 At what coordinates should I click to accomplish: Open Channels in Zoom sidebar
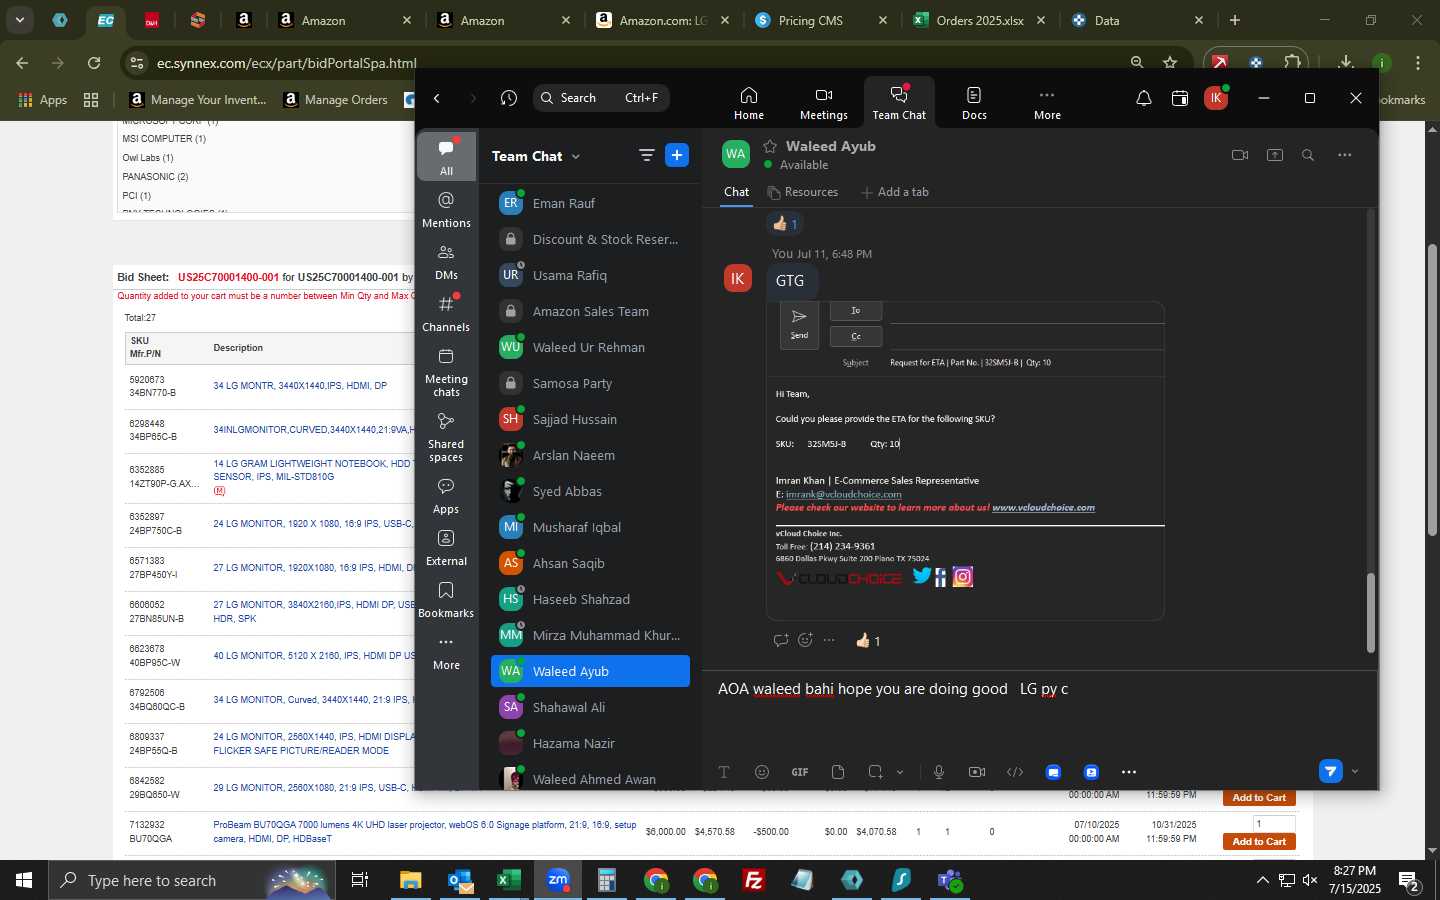(x=446, y=314)
